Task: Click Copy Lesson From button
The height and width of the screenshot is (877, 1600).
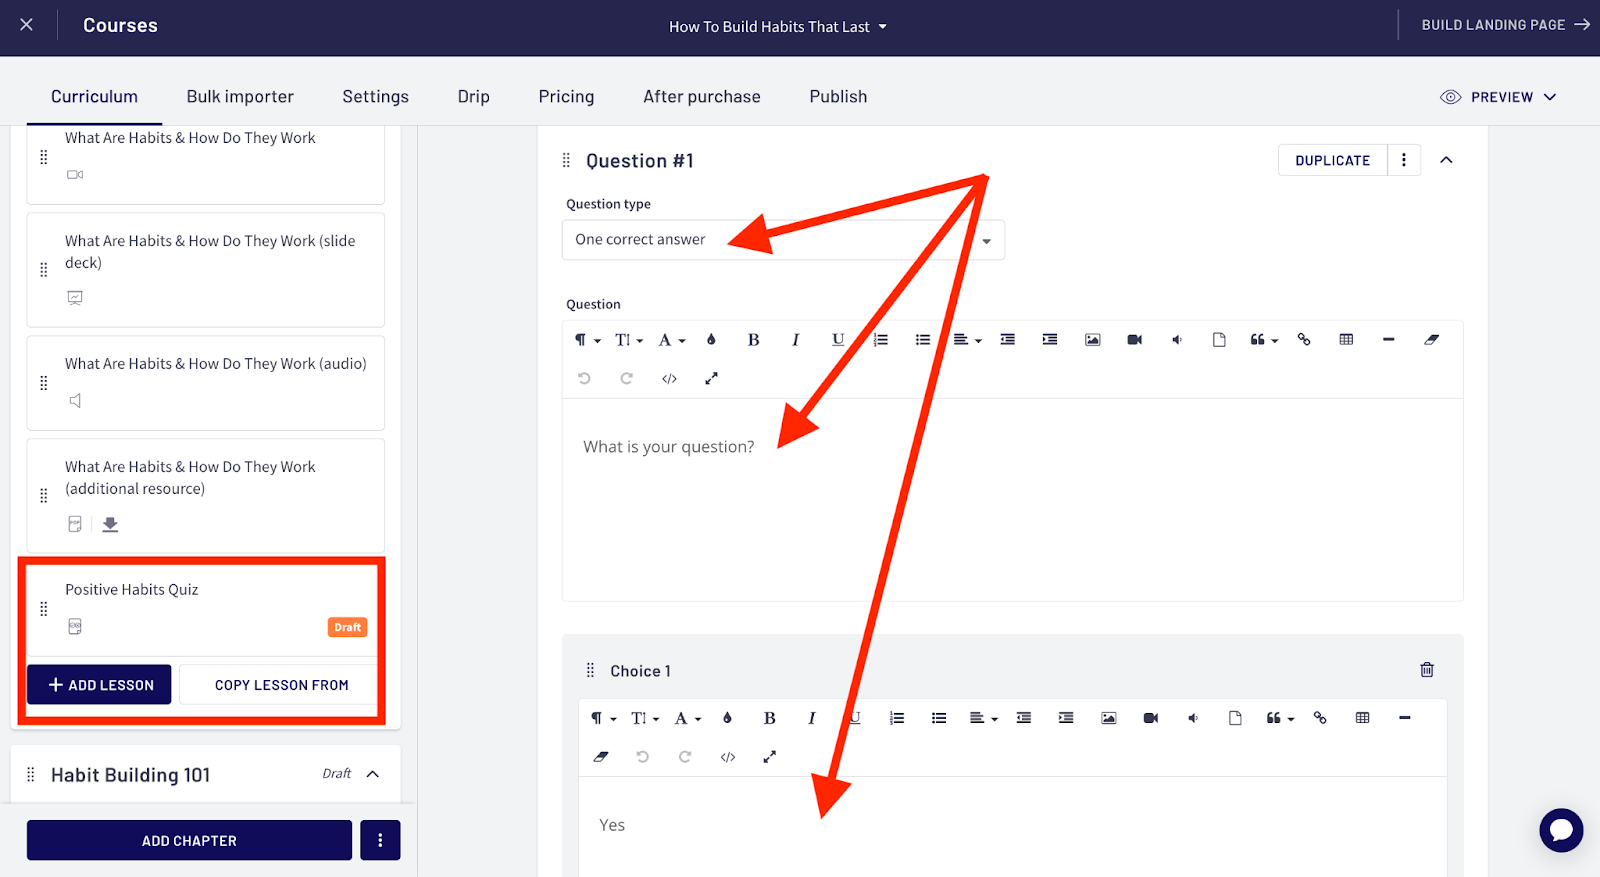Action: 281,685
